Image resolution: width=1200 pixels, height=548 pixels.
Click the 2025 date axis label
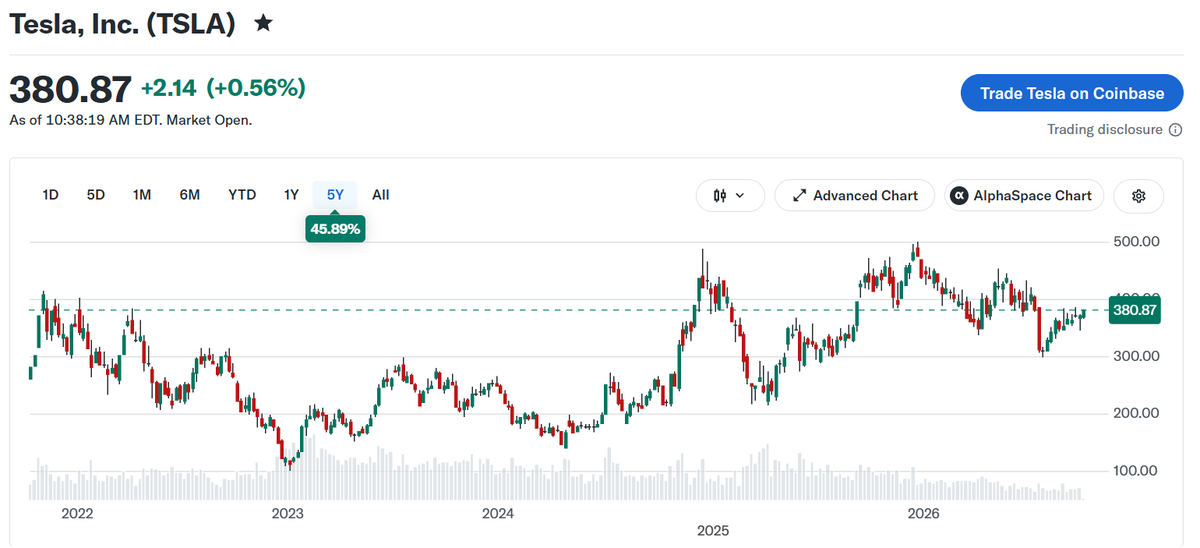click(x=713, y=530)
